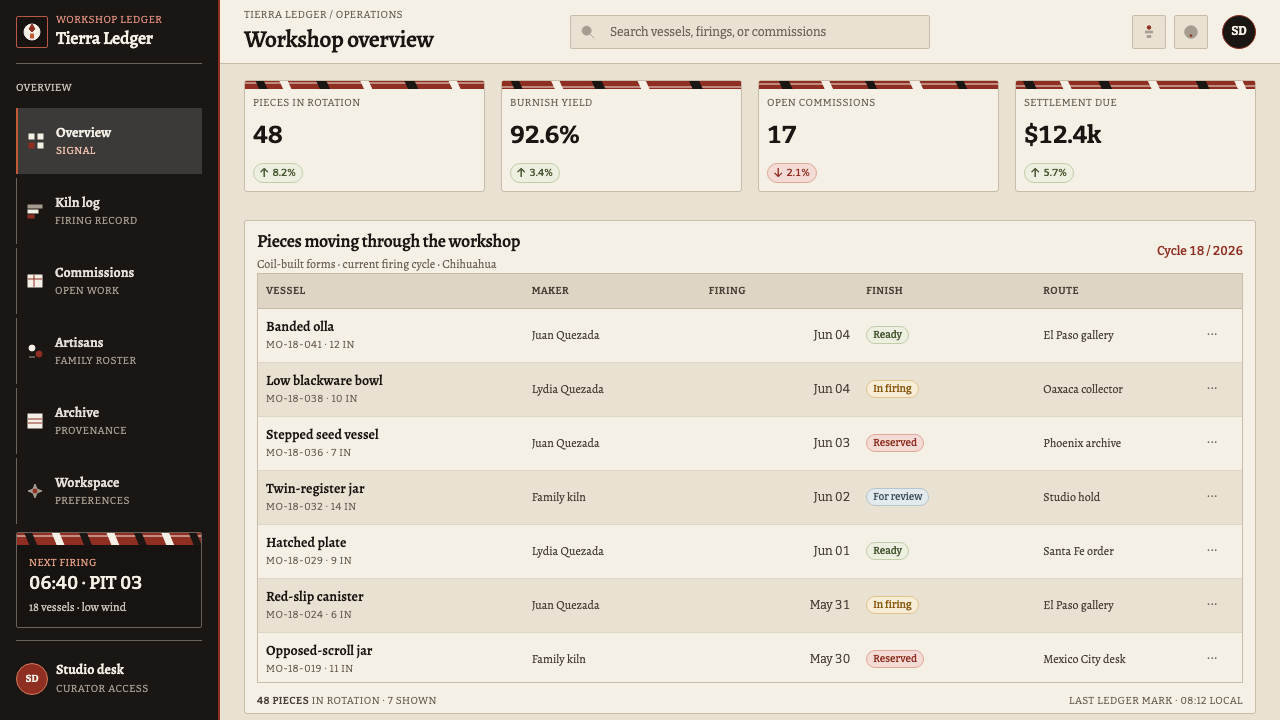This screenshot has height=720, width=1280.
Task: Click the Kiln log bars icon
Action: 35,211
